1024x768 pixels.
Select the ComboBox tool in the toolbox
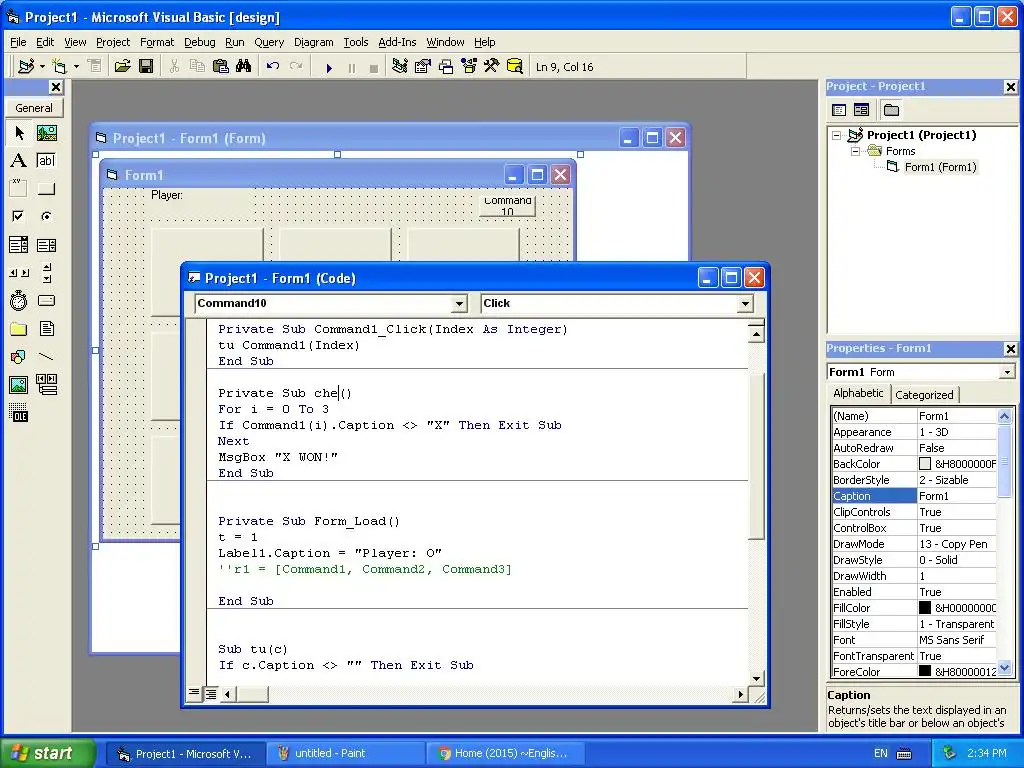coord(19,245)
